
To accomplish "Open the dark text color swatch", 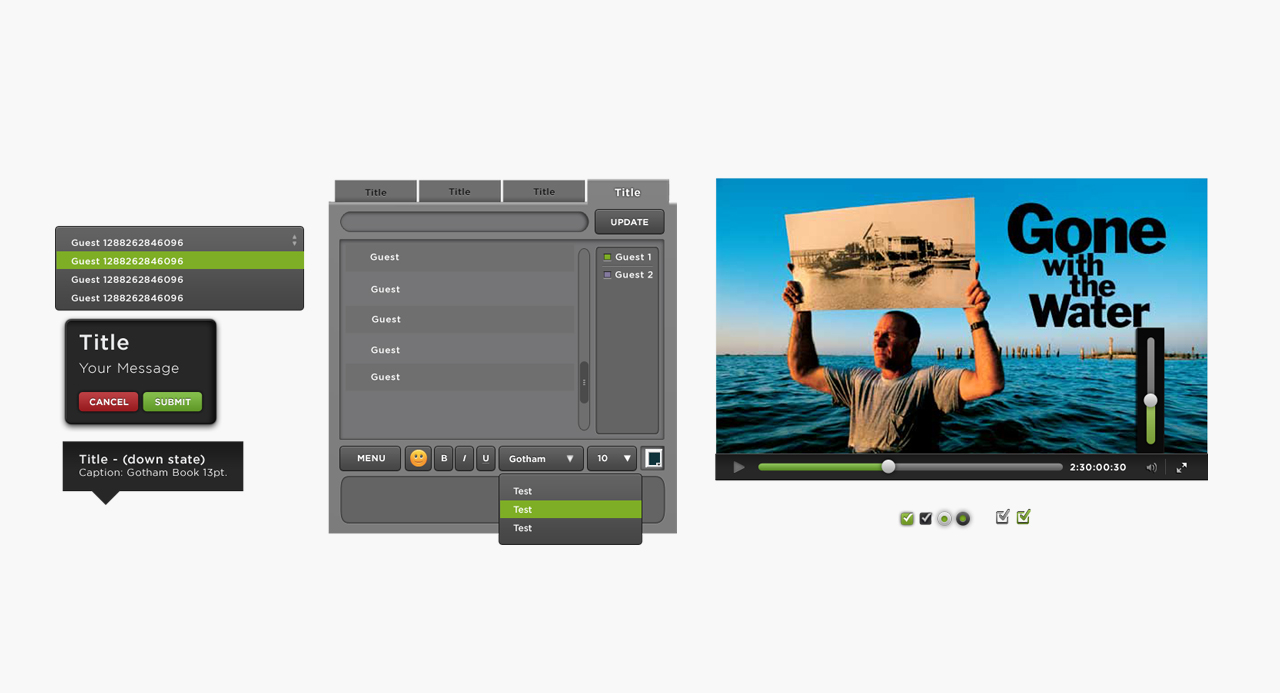I will [x=653, y=458].
